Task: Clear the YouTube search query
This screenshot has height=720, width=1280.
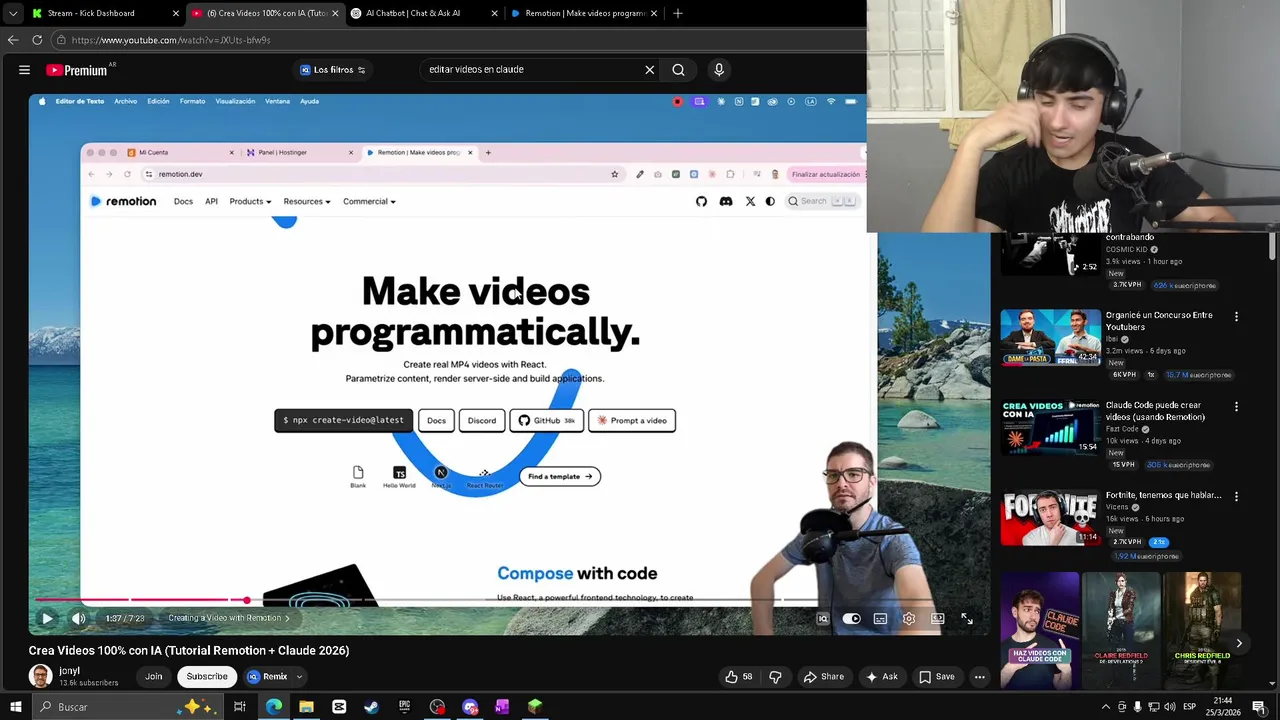Action: (x=649, y=70)
